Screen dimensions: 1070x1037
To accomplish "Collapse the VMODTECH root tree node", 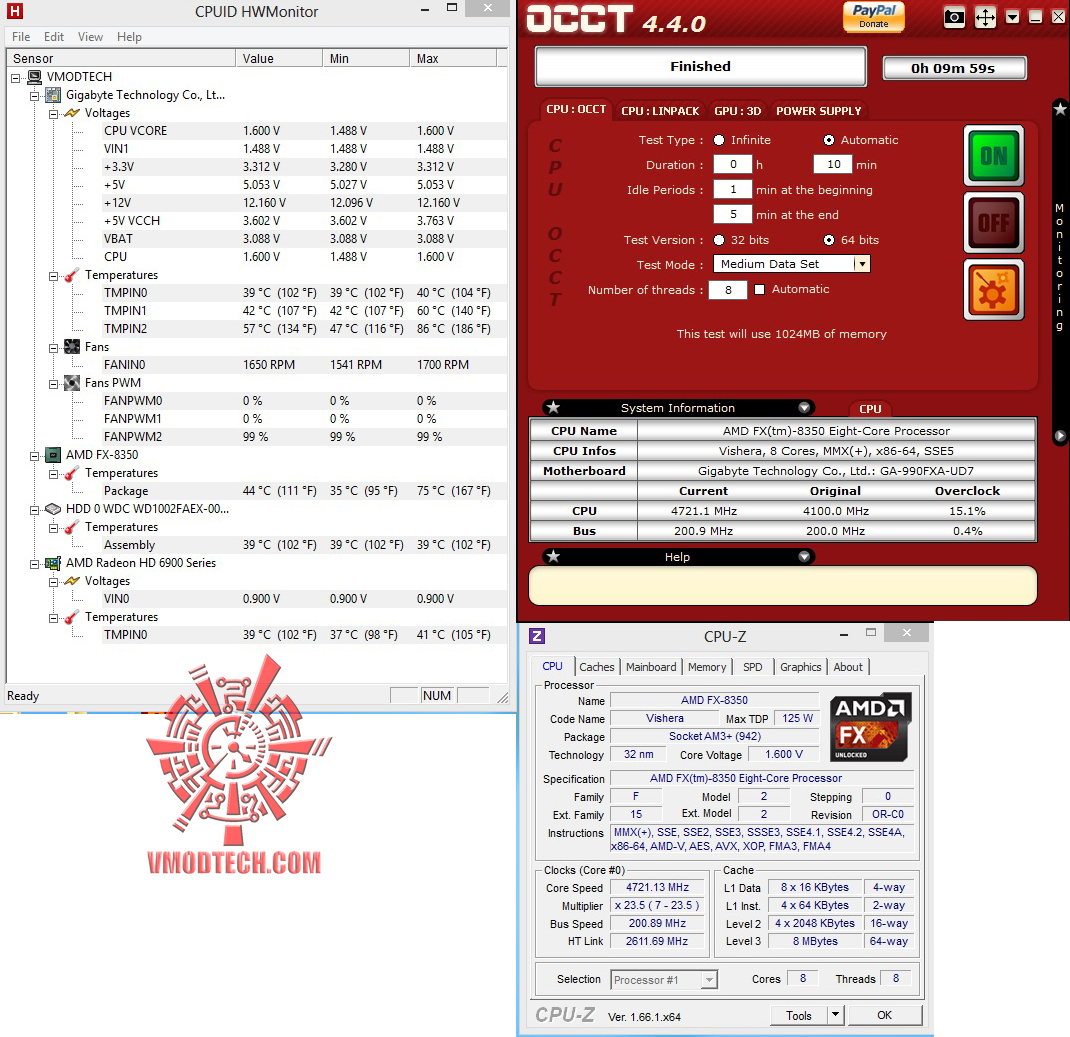I will pos(16,78).
